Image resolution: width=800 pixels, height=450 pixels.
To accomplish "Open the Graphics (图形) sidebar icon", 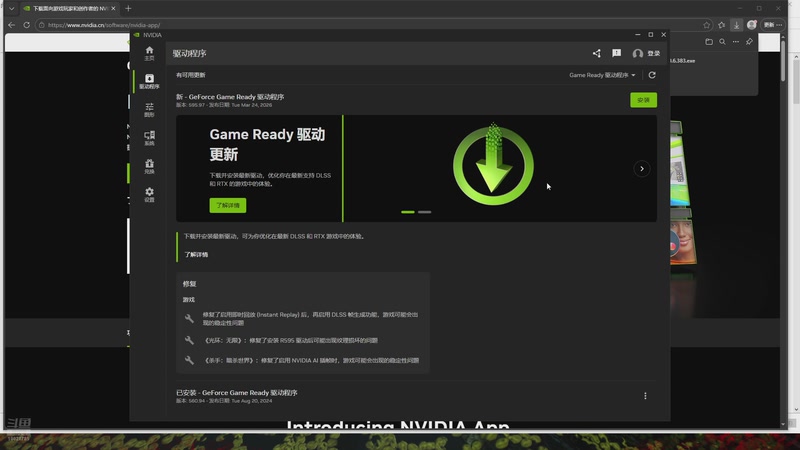I will coord(149,110).
